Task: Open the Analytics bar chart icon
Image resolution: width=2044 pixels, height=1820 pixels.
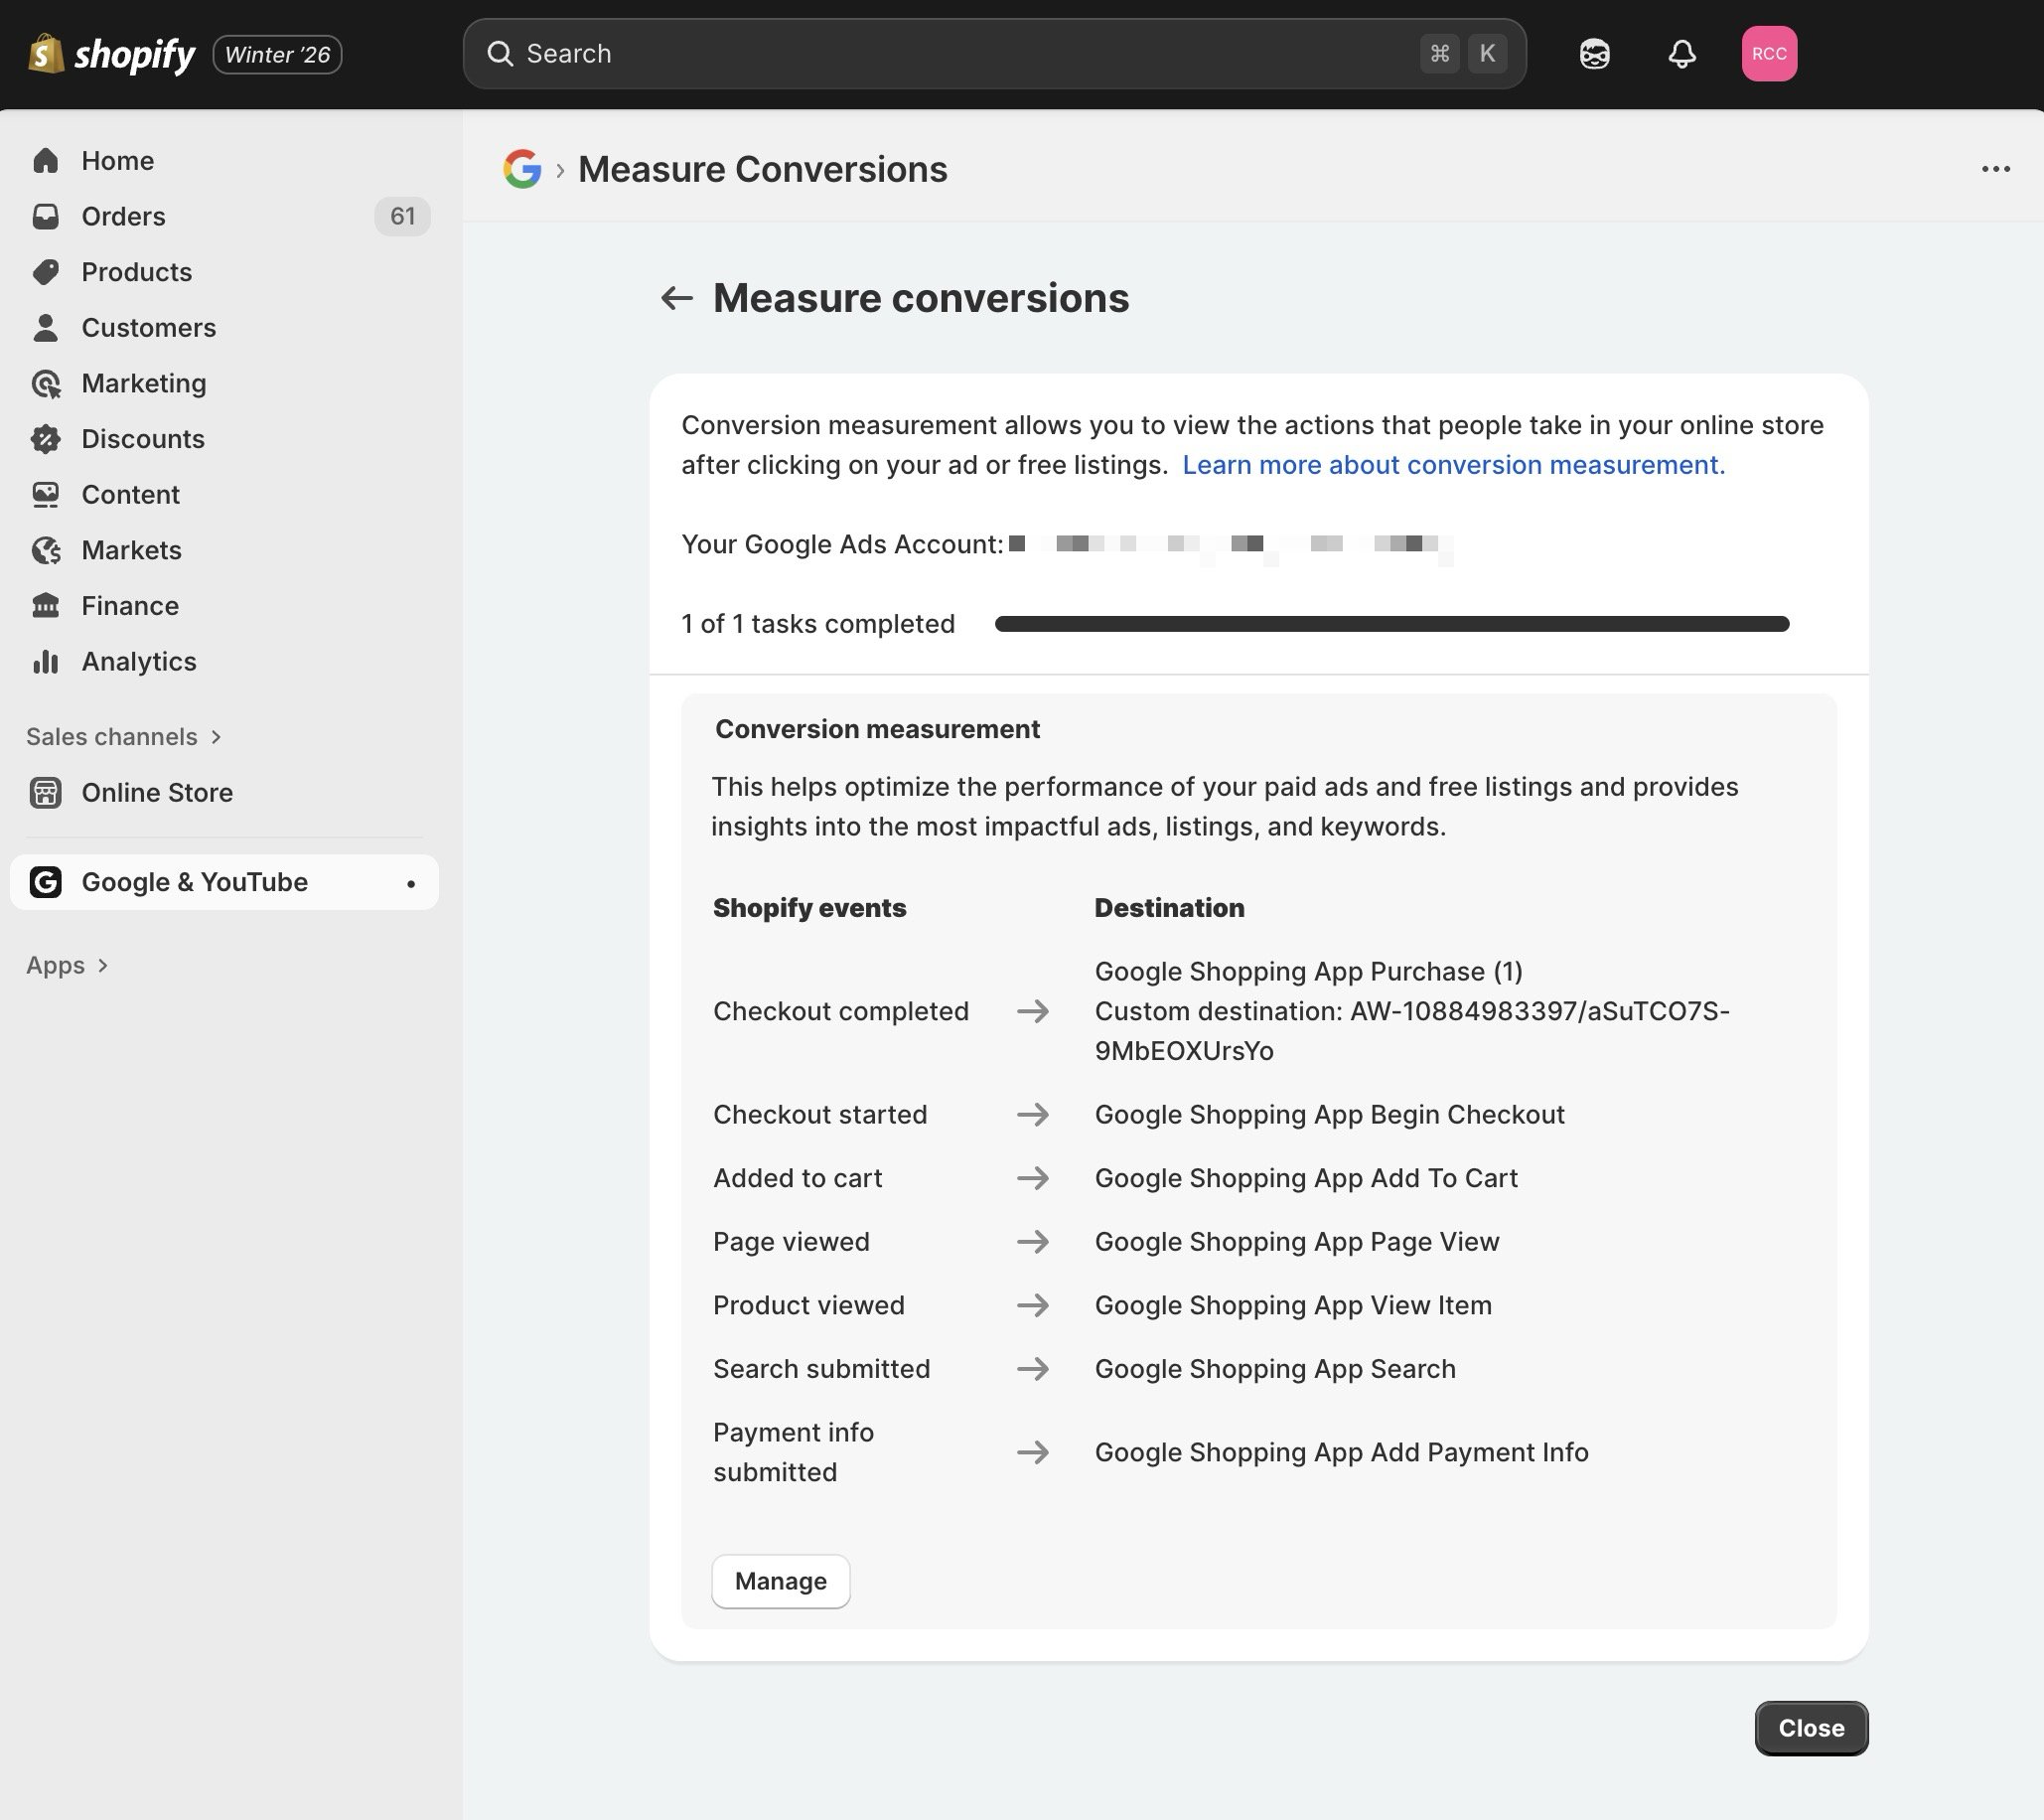Action: pyautogui.click(x=46, y=661)
